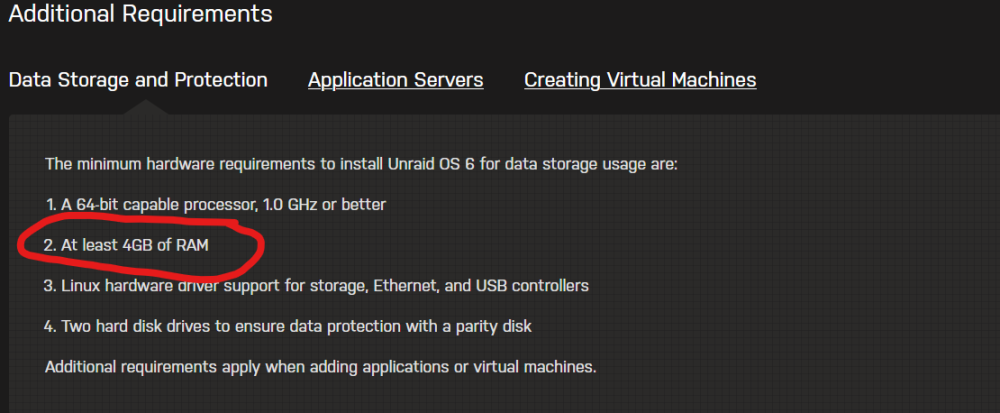The height and width of the screenshot is (413, 1000).
Task: Click the active tab's triangle pointer
Action: 146,108
